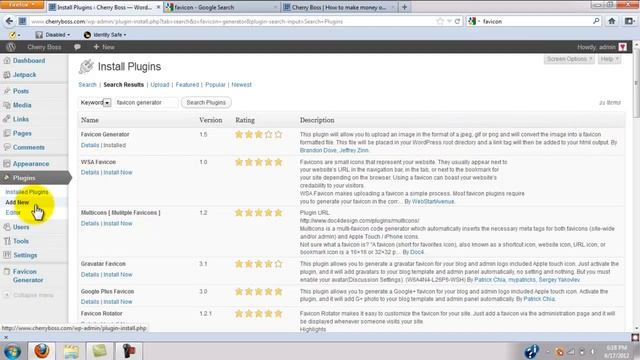Image resolution: width=640 pixels, height=360 pixels.
Task: Install the Multicons plugin now
Action: point(118,224)
